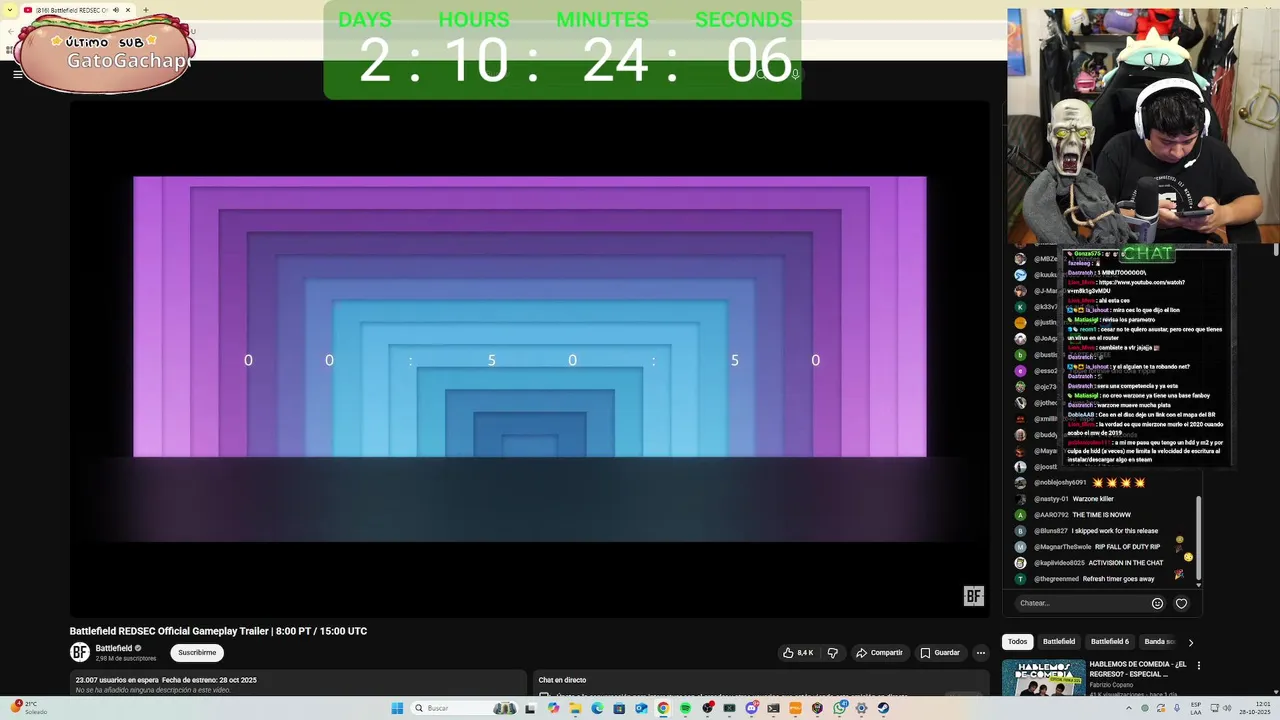Open the Windows Start menu
Viewport: 1280px width, 720px height.
tap(397, 708)
